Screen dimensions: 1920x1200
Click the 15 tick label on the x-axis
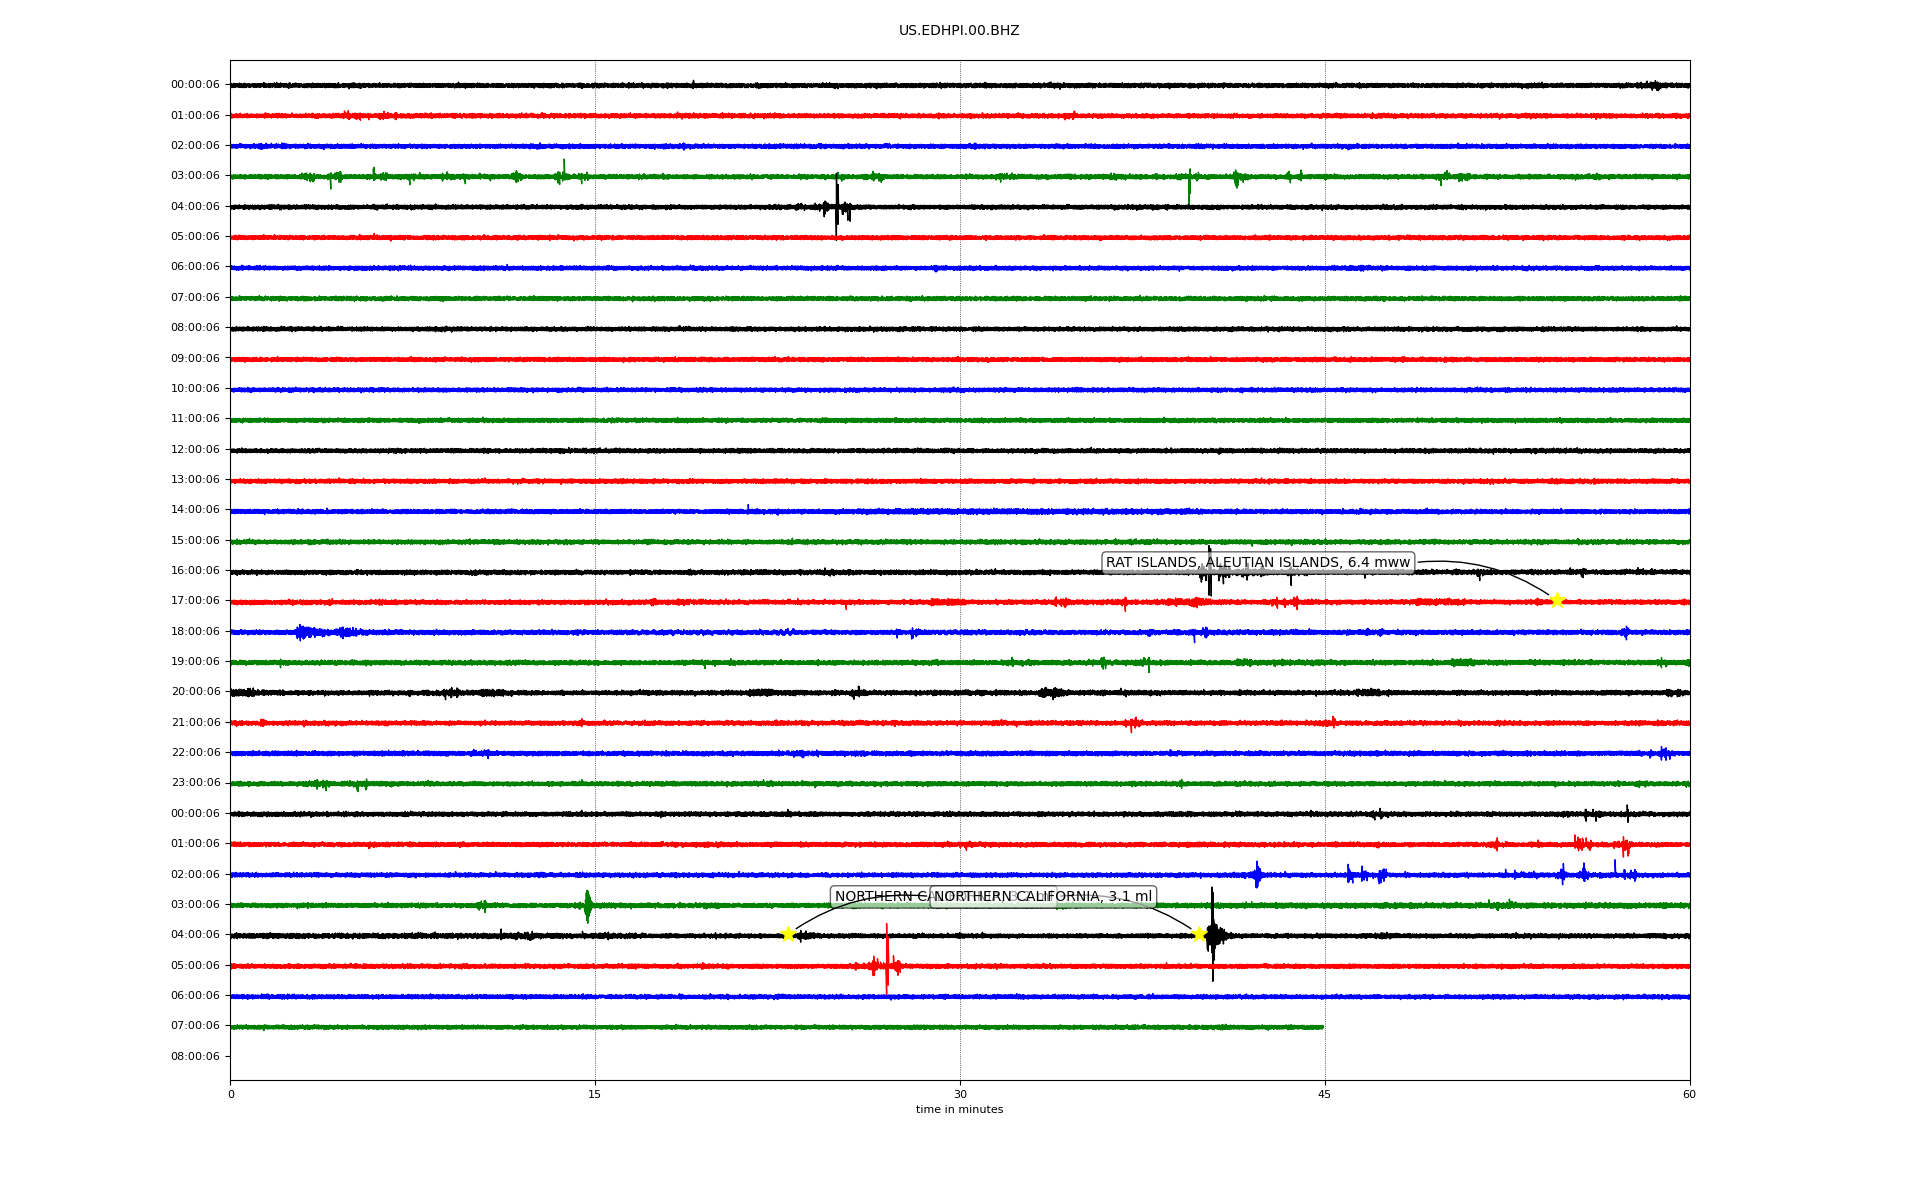point(595,1094)
